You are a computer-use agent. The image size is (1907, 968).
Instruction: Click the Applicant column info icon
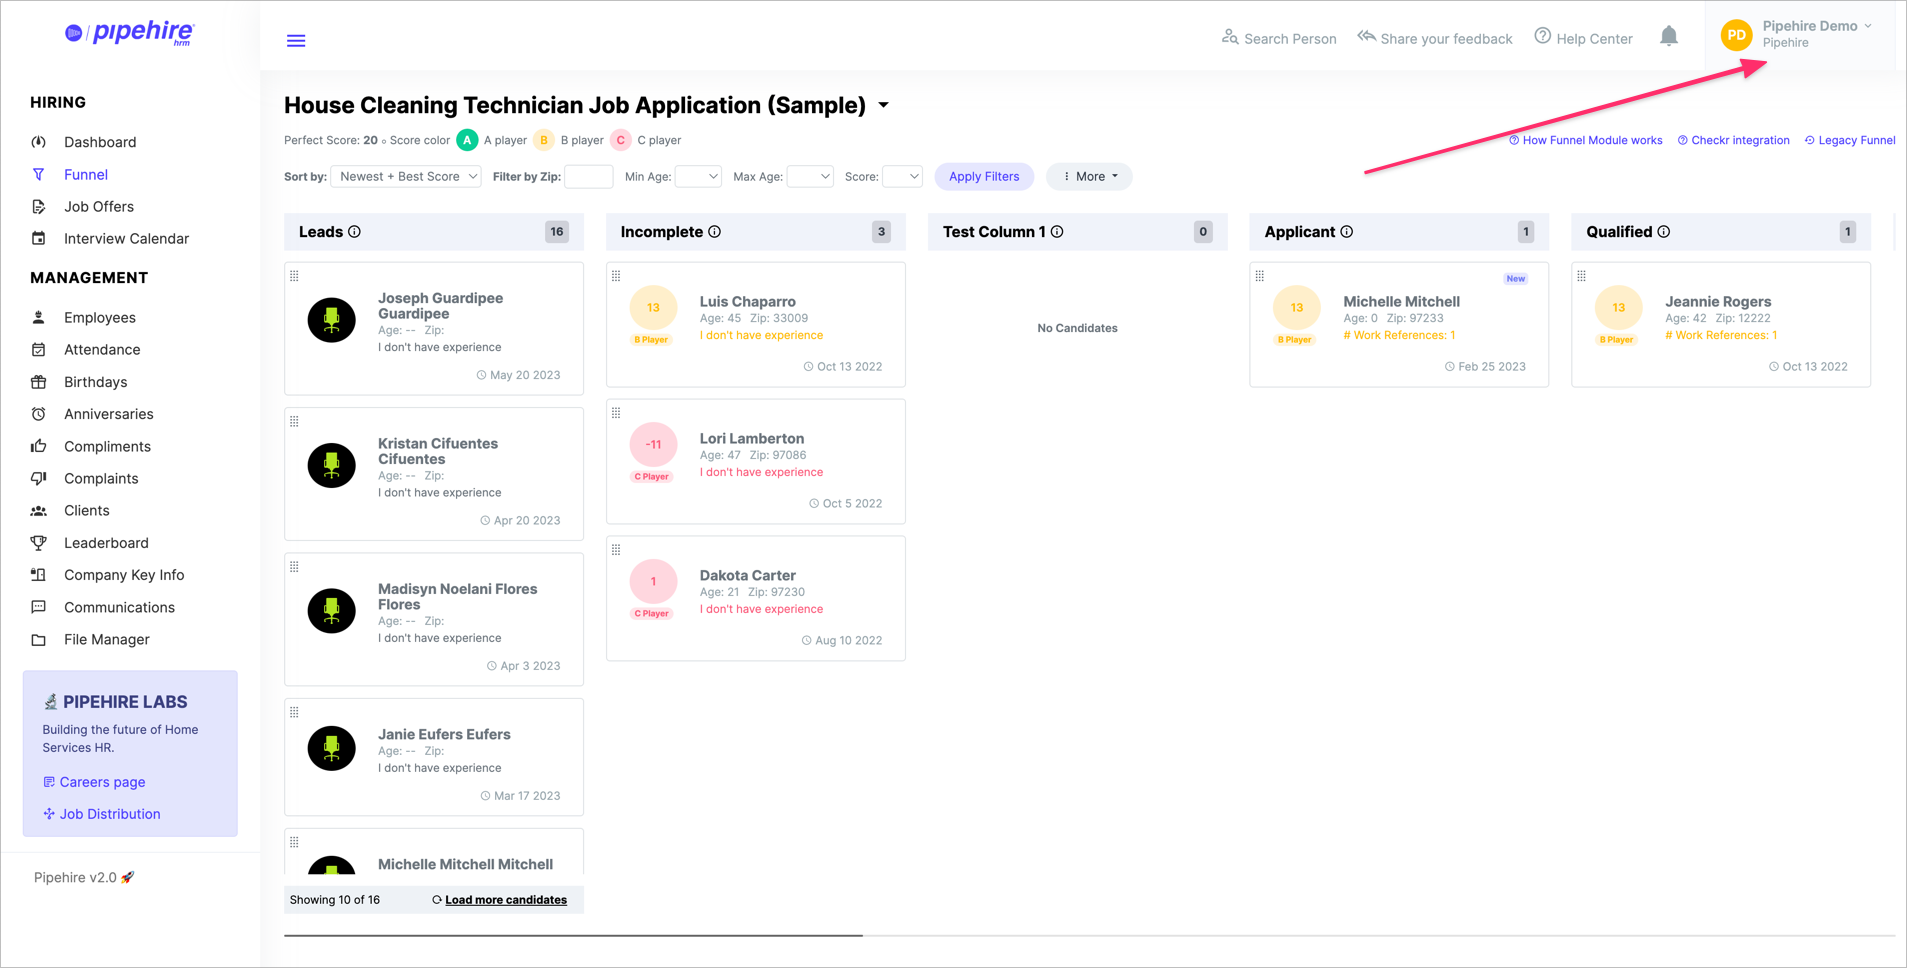[x=1347, y=232]
